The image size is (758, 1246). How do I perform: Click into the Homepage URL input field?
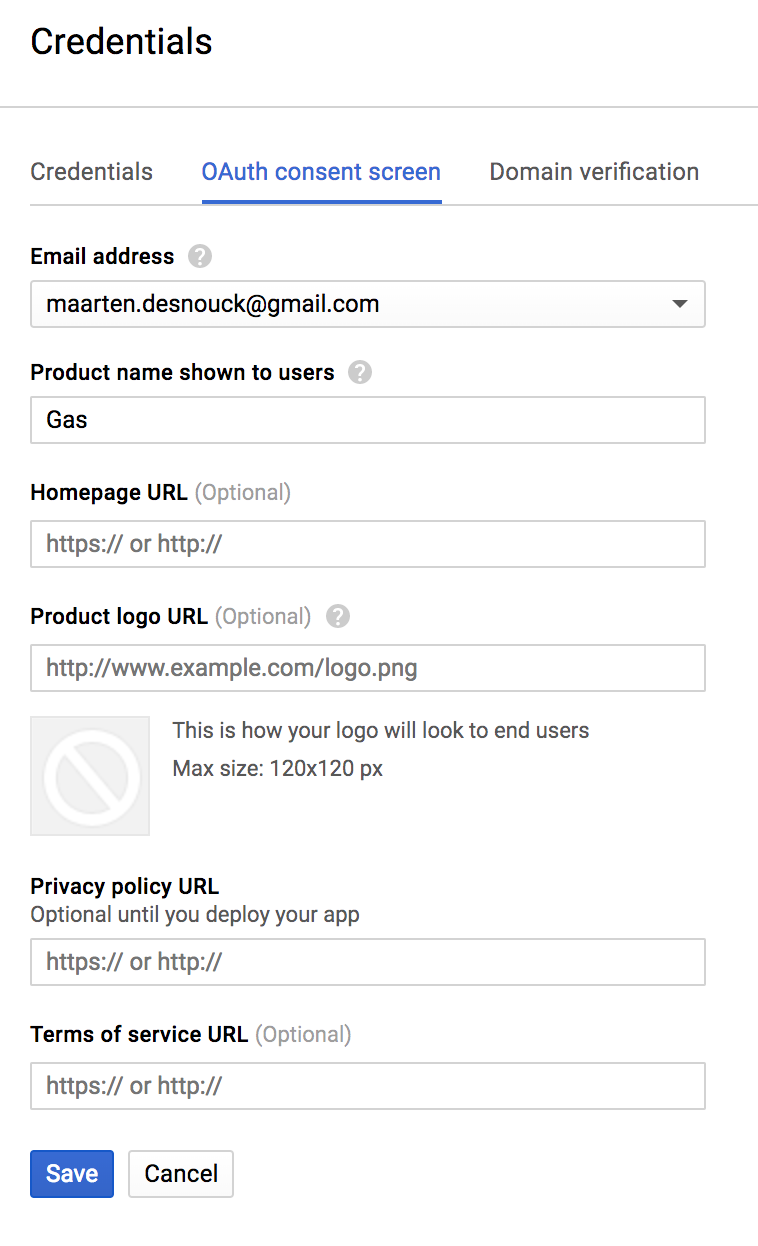pyautogui.click(x=368, y=544)
